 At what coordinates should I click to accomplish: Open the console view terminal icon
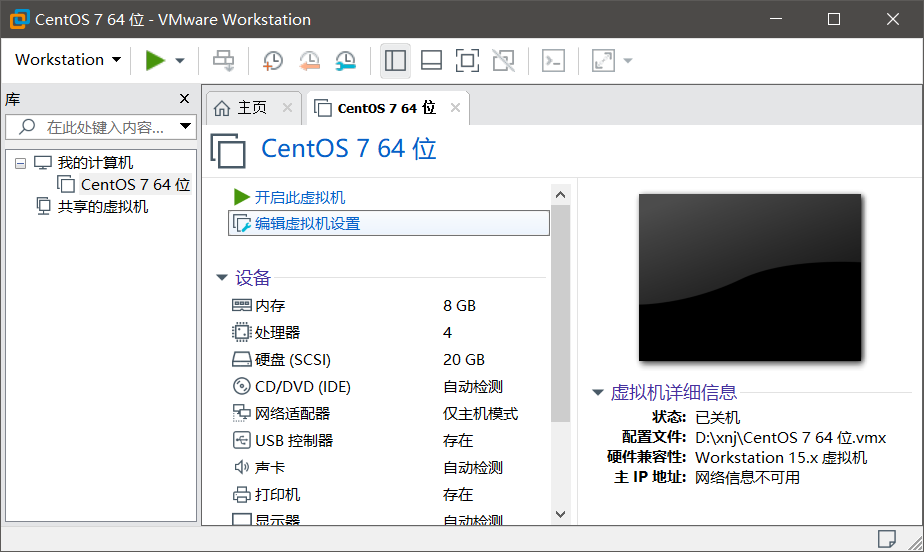point(553,60)
